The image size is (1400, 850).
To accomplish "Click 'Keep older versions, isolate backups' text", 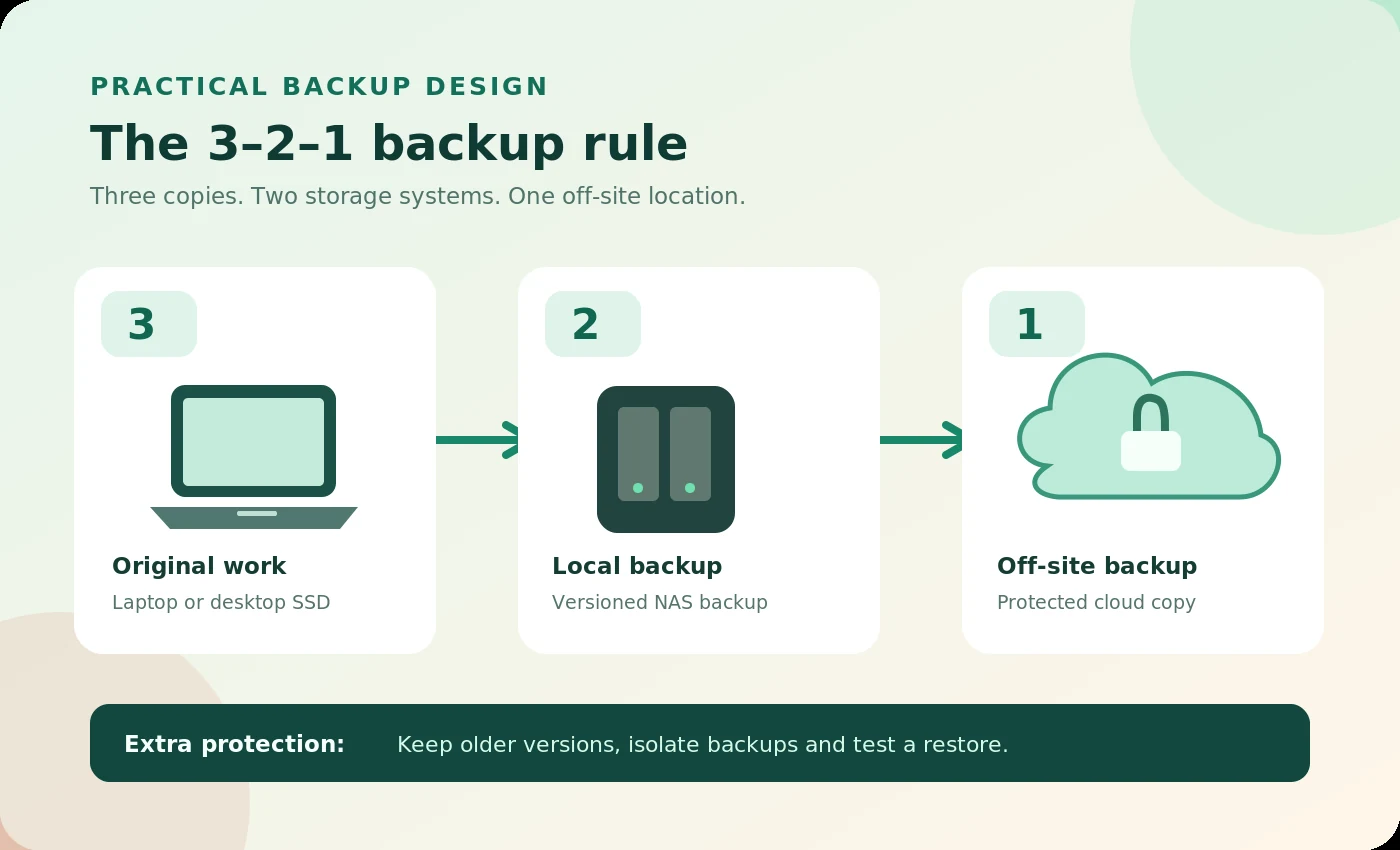I will 703,744.
